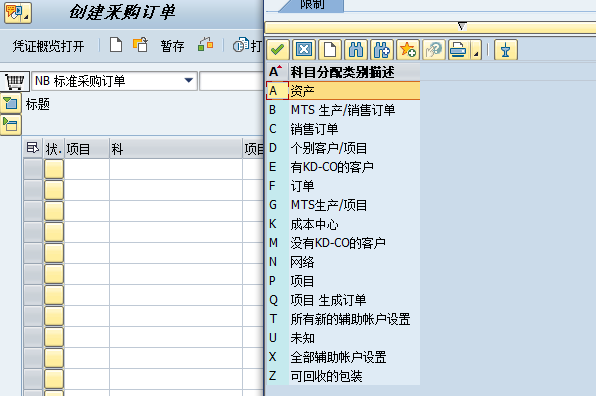596x396 pixels.
Task: Click the 暂存 hold button
Action: coord(172,46)
